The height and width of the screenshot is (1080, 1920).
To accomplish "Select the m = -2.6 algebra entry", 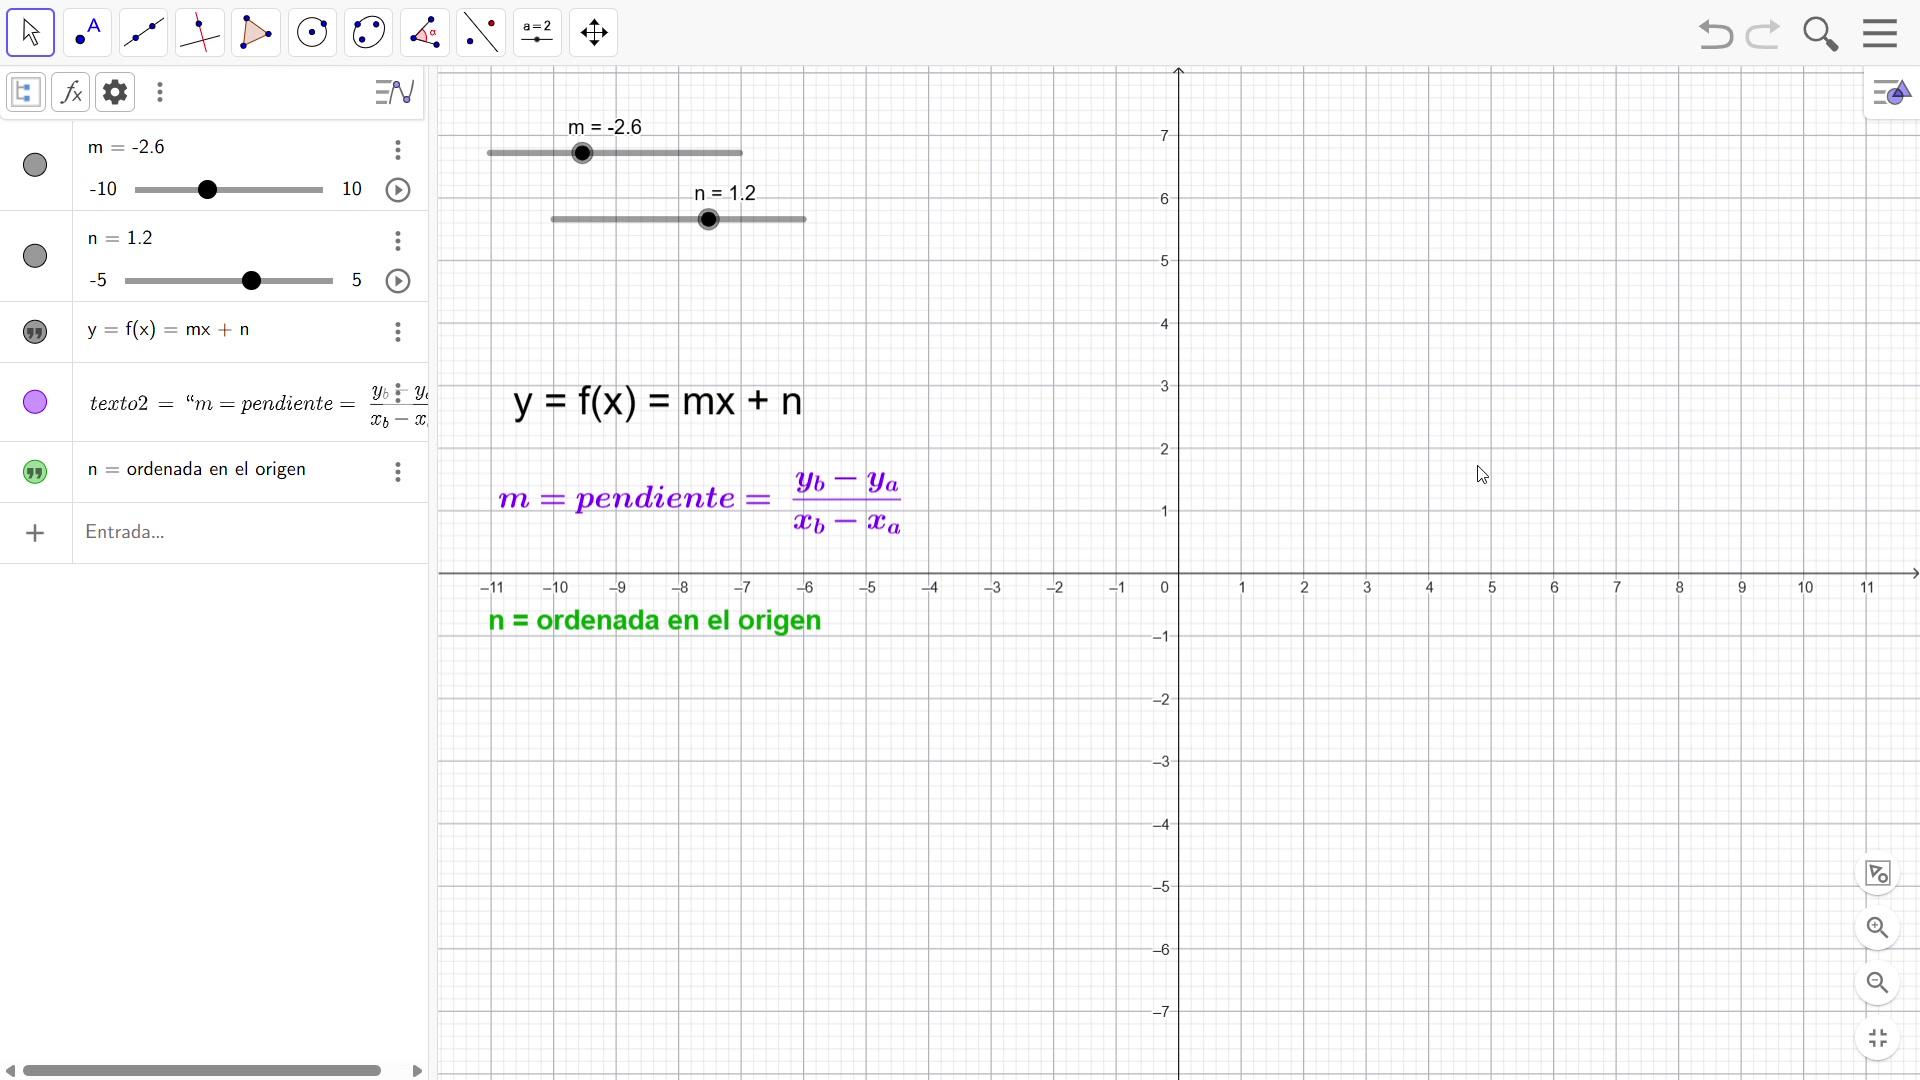I will [x=127, y=148].
